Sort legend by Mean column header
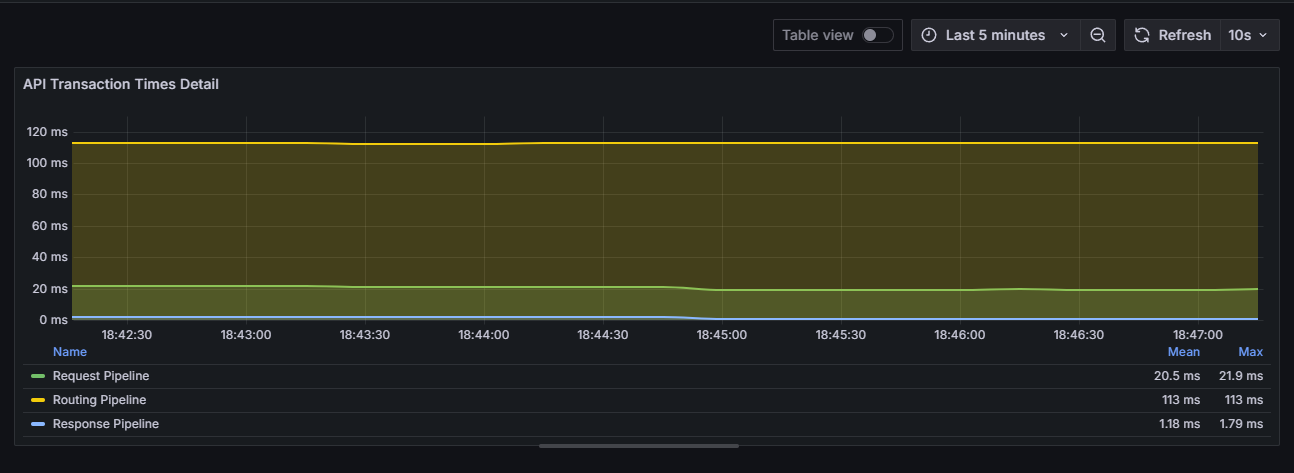Screen dimensions: 1294x473 pos(1183,352)
